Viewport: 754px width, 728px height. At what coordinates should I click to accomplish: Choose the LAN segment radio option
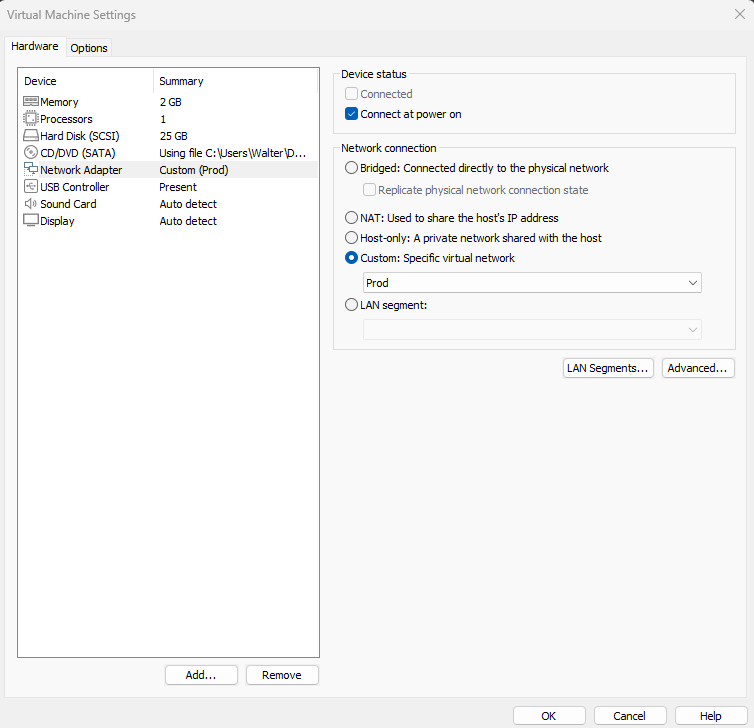(351, 305)
